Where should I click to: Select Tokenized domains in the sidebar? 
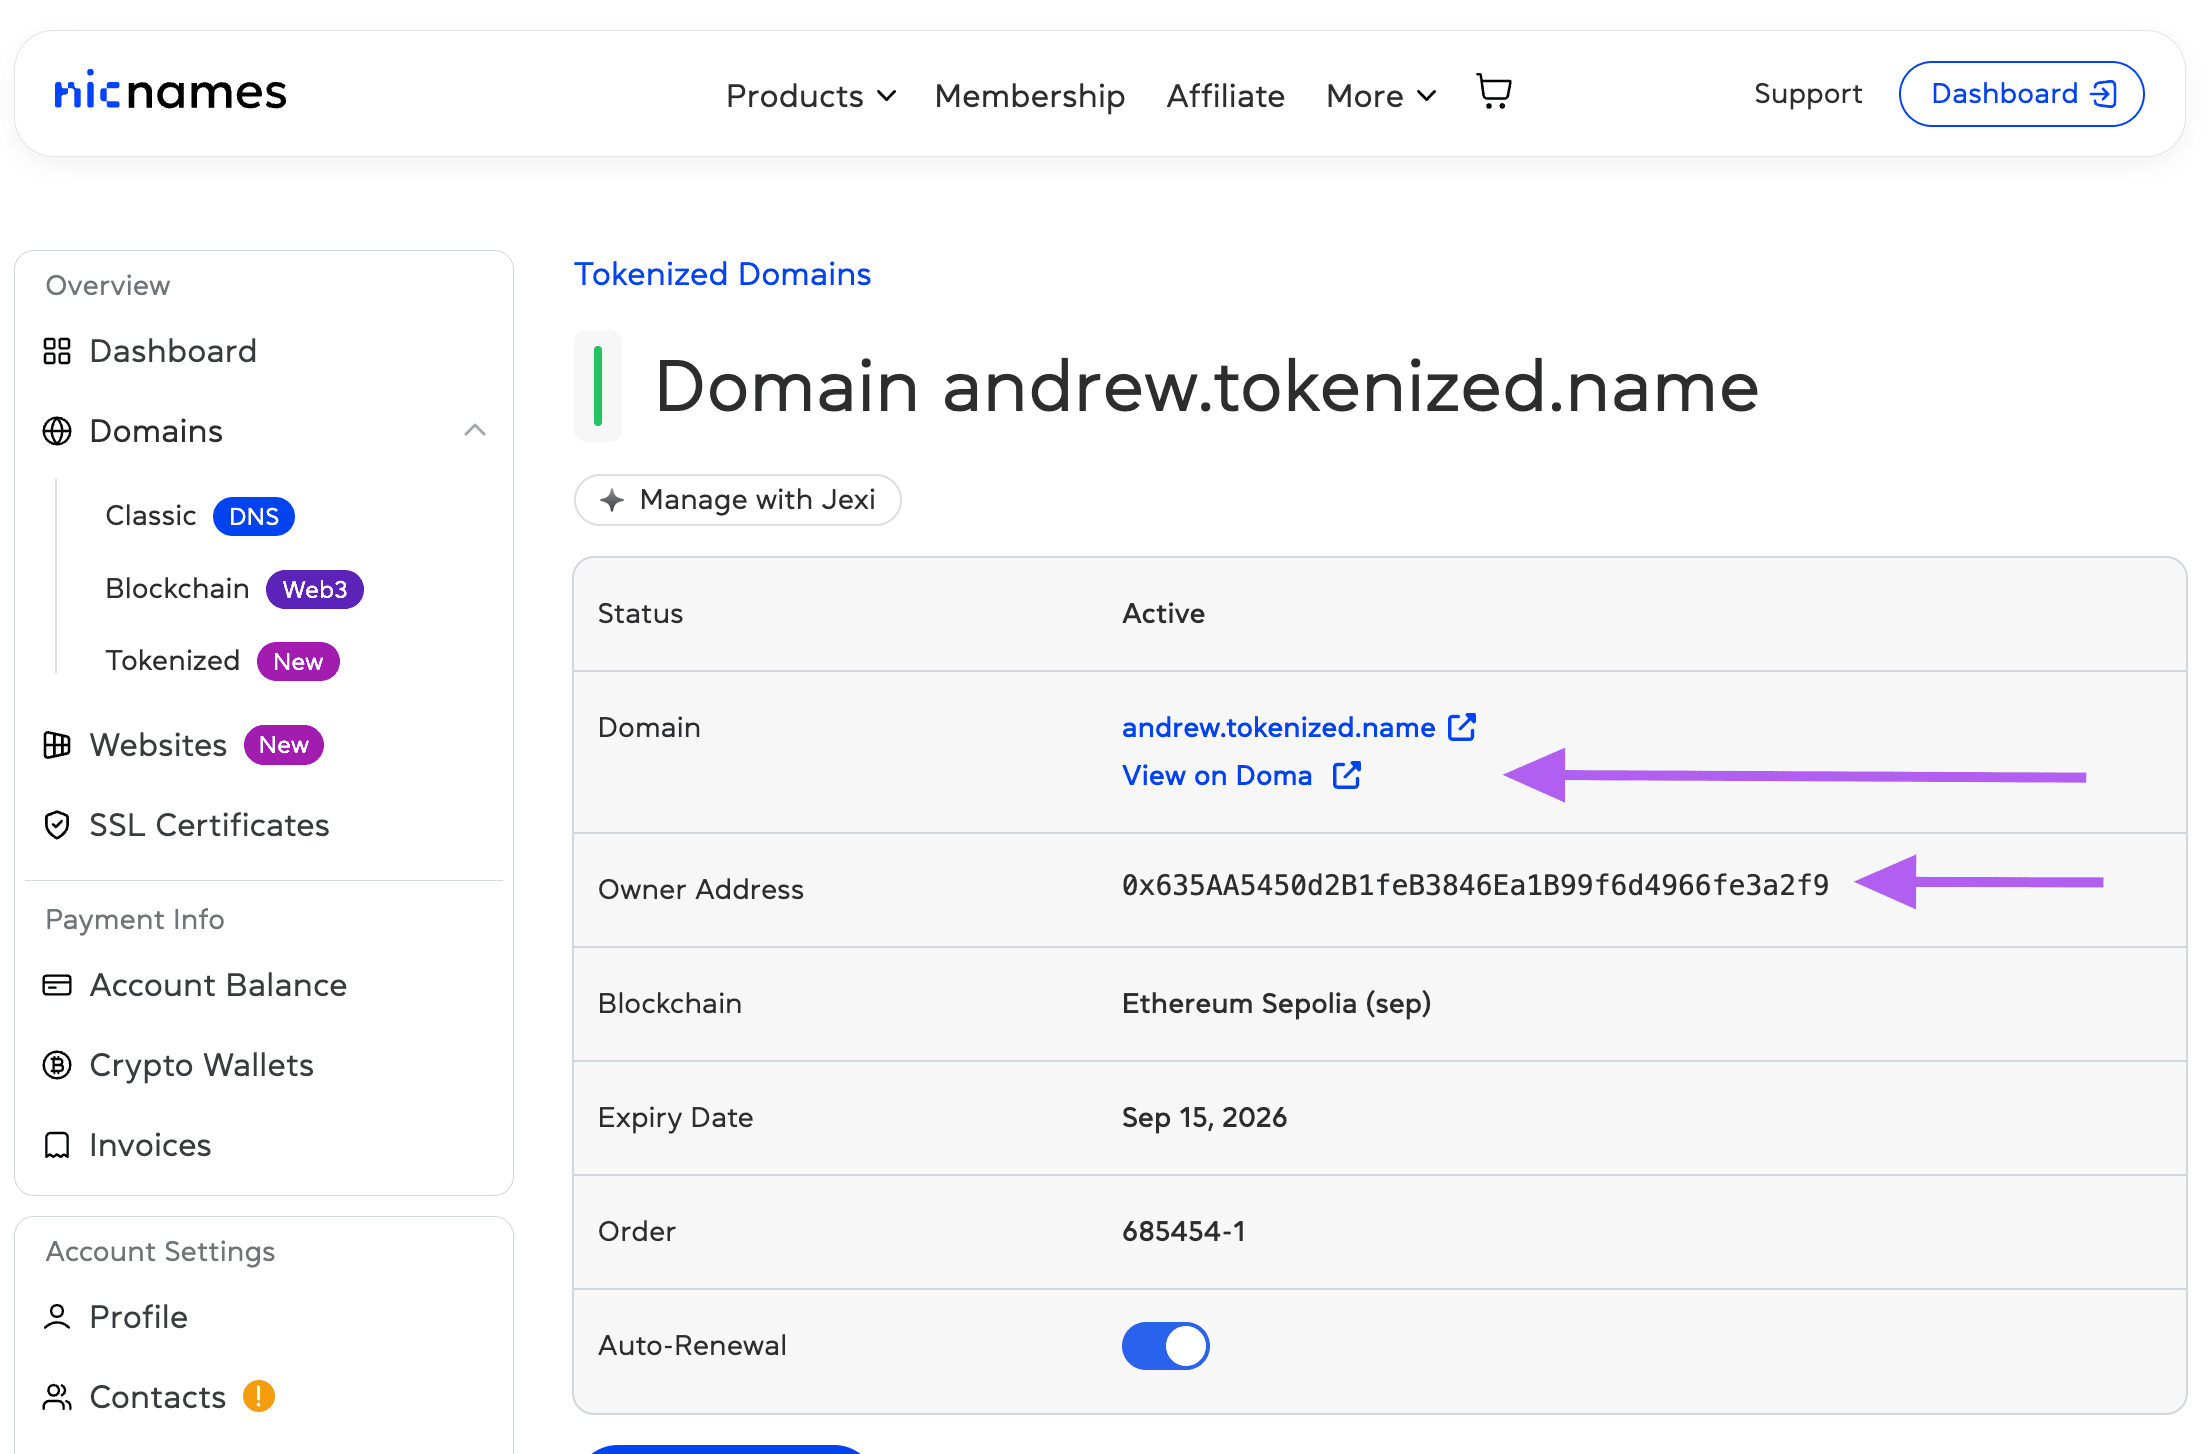173,661
